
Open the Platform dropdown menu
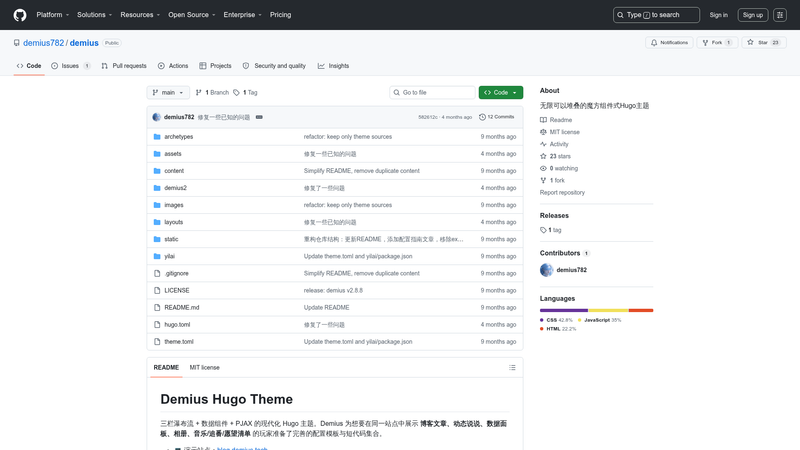click(x=53, y=15)
